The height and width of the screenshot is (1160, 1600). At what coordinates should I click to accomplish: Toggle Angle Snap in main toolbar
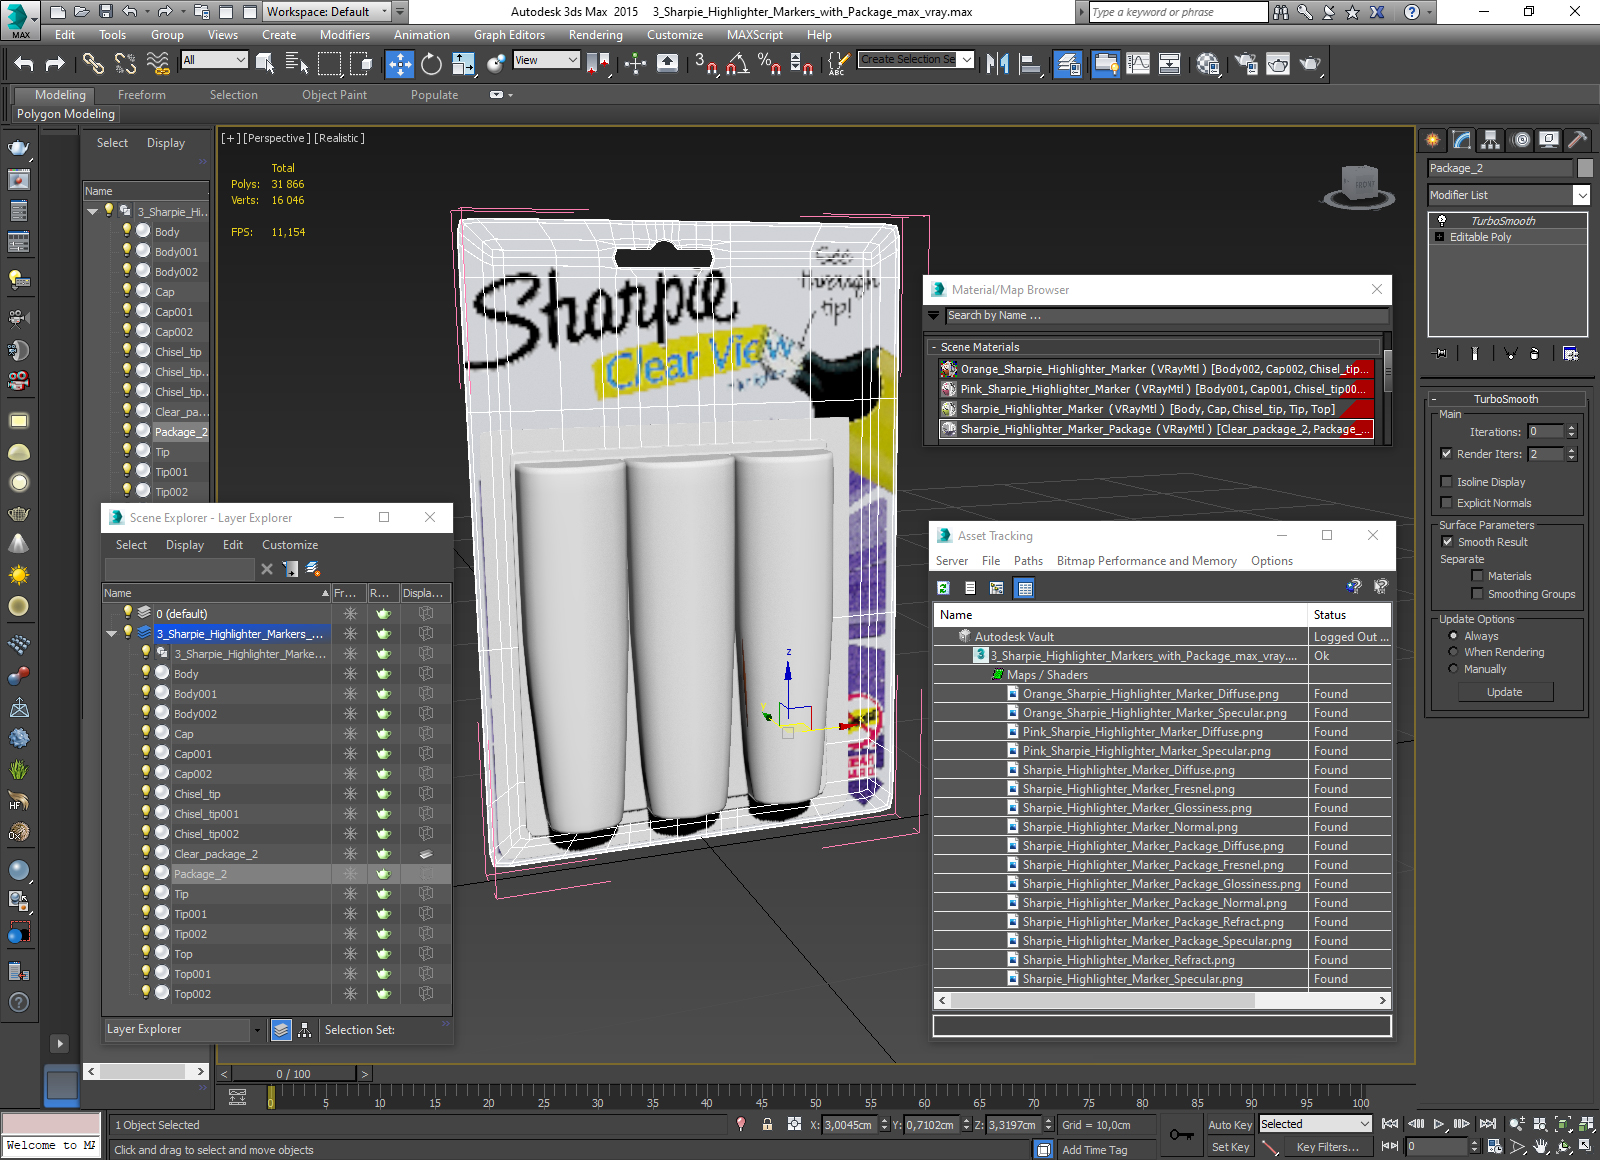click(x=738, y=64)
